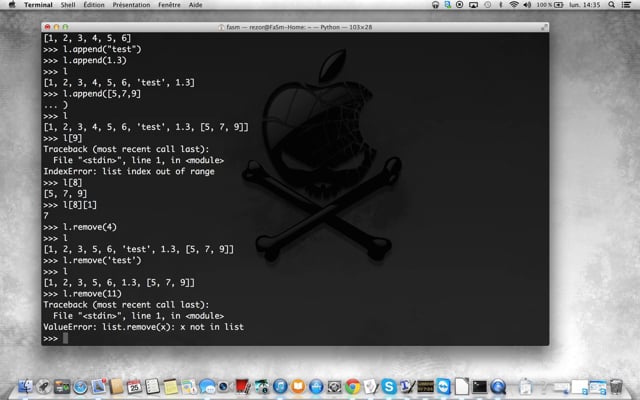Open the Trash in the Dock

coord(616,386)
